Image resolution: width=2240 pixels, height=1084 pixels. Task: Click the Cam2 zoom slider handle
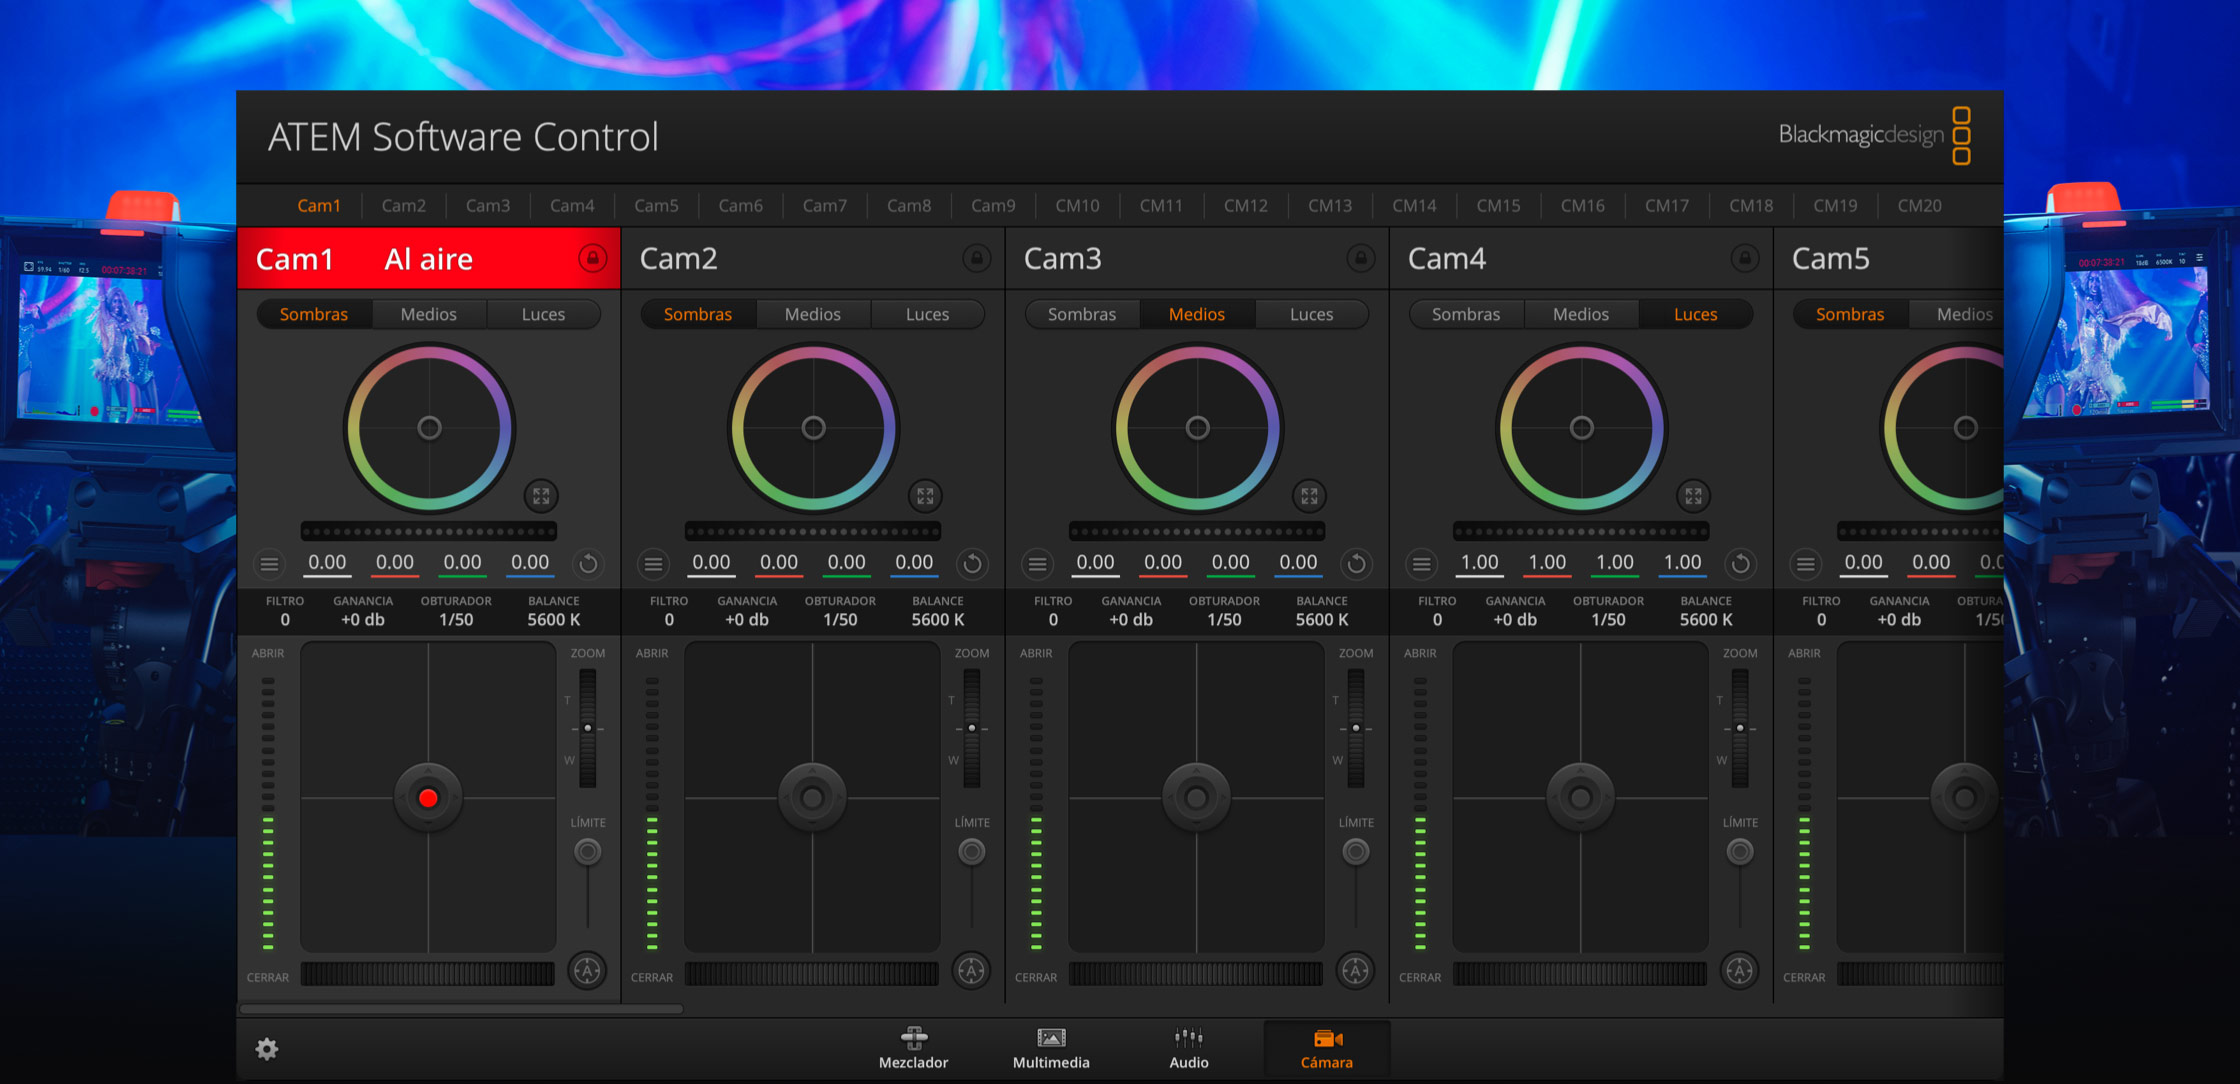(972, 728)
